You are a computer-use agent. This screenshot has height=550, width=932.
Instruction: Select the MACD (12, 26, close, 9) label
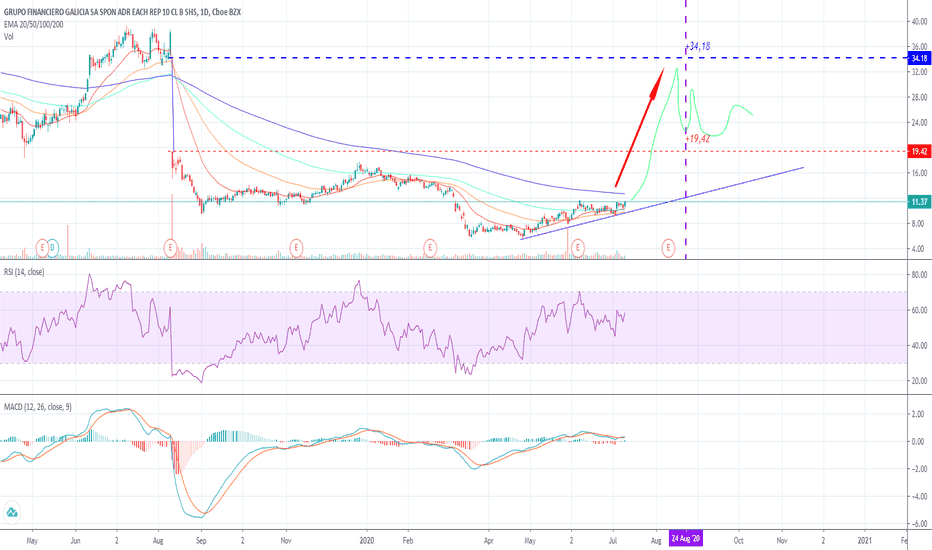37,407
